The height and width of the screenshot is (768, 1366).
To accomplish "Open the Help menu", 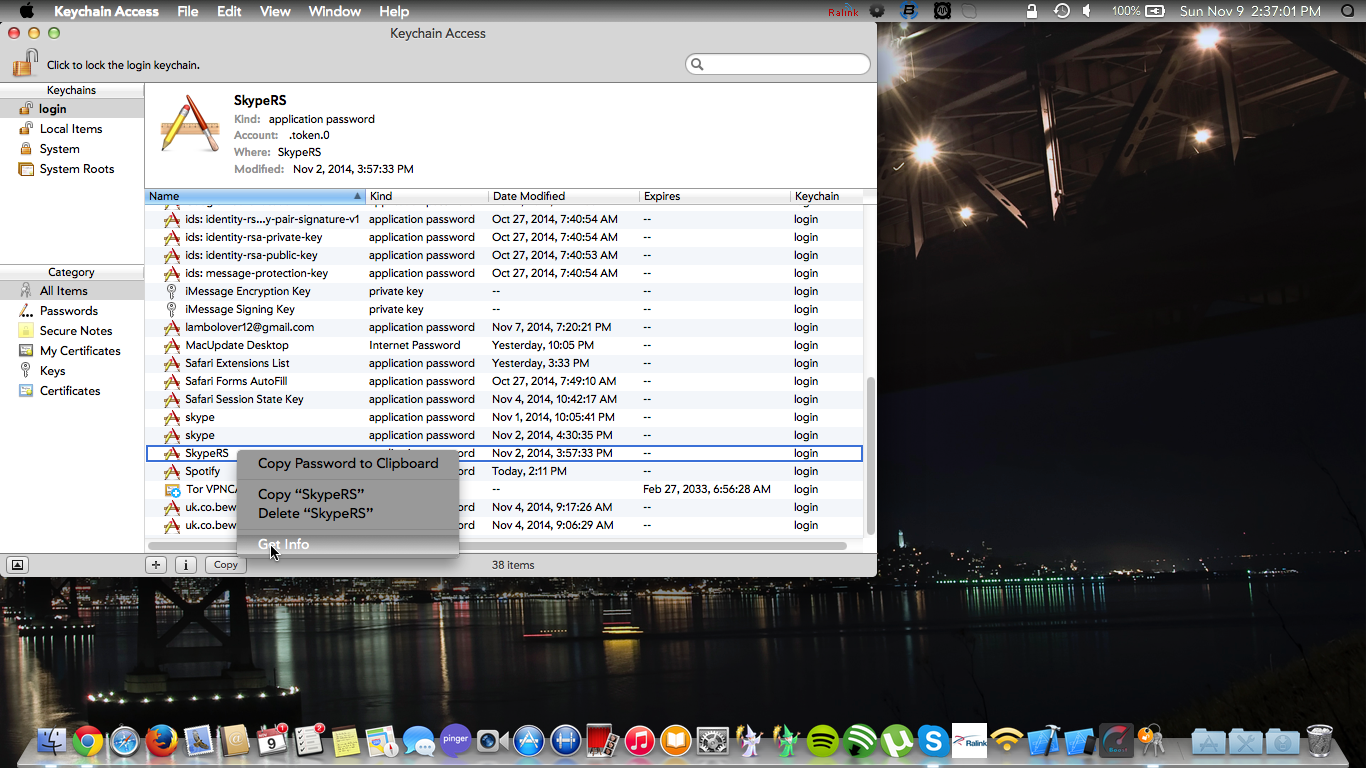I will pyautogui.click(x=394, y=11).
